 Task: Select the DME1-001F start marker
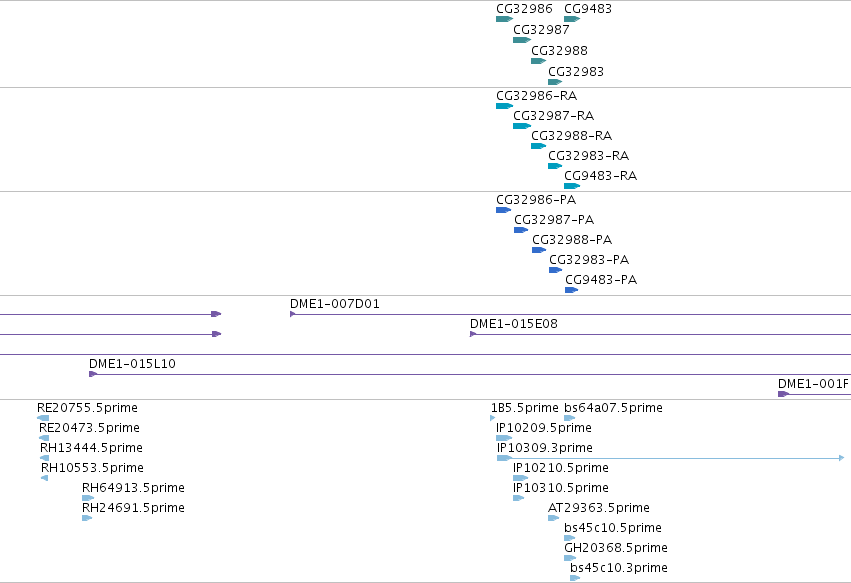pos(783,394)
